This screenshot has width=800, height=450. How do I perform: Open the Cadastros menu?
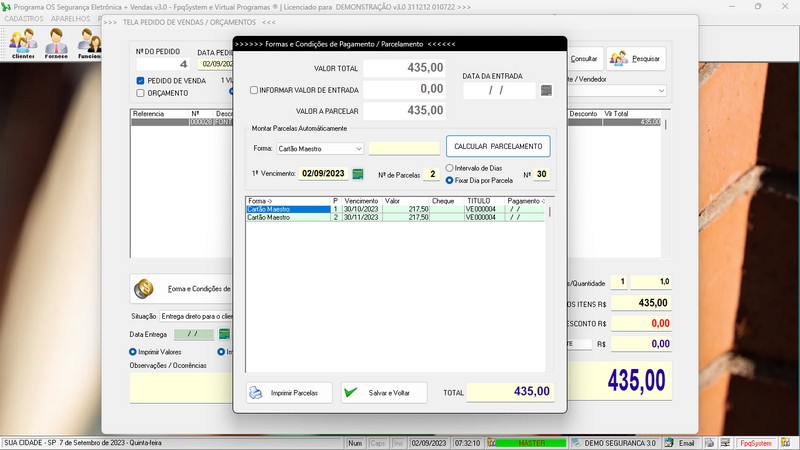24,19
